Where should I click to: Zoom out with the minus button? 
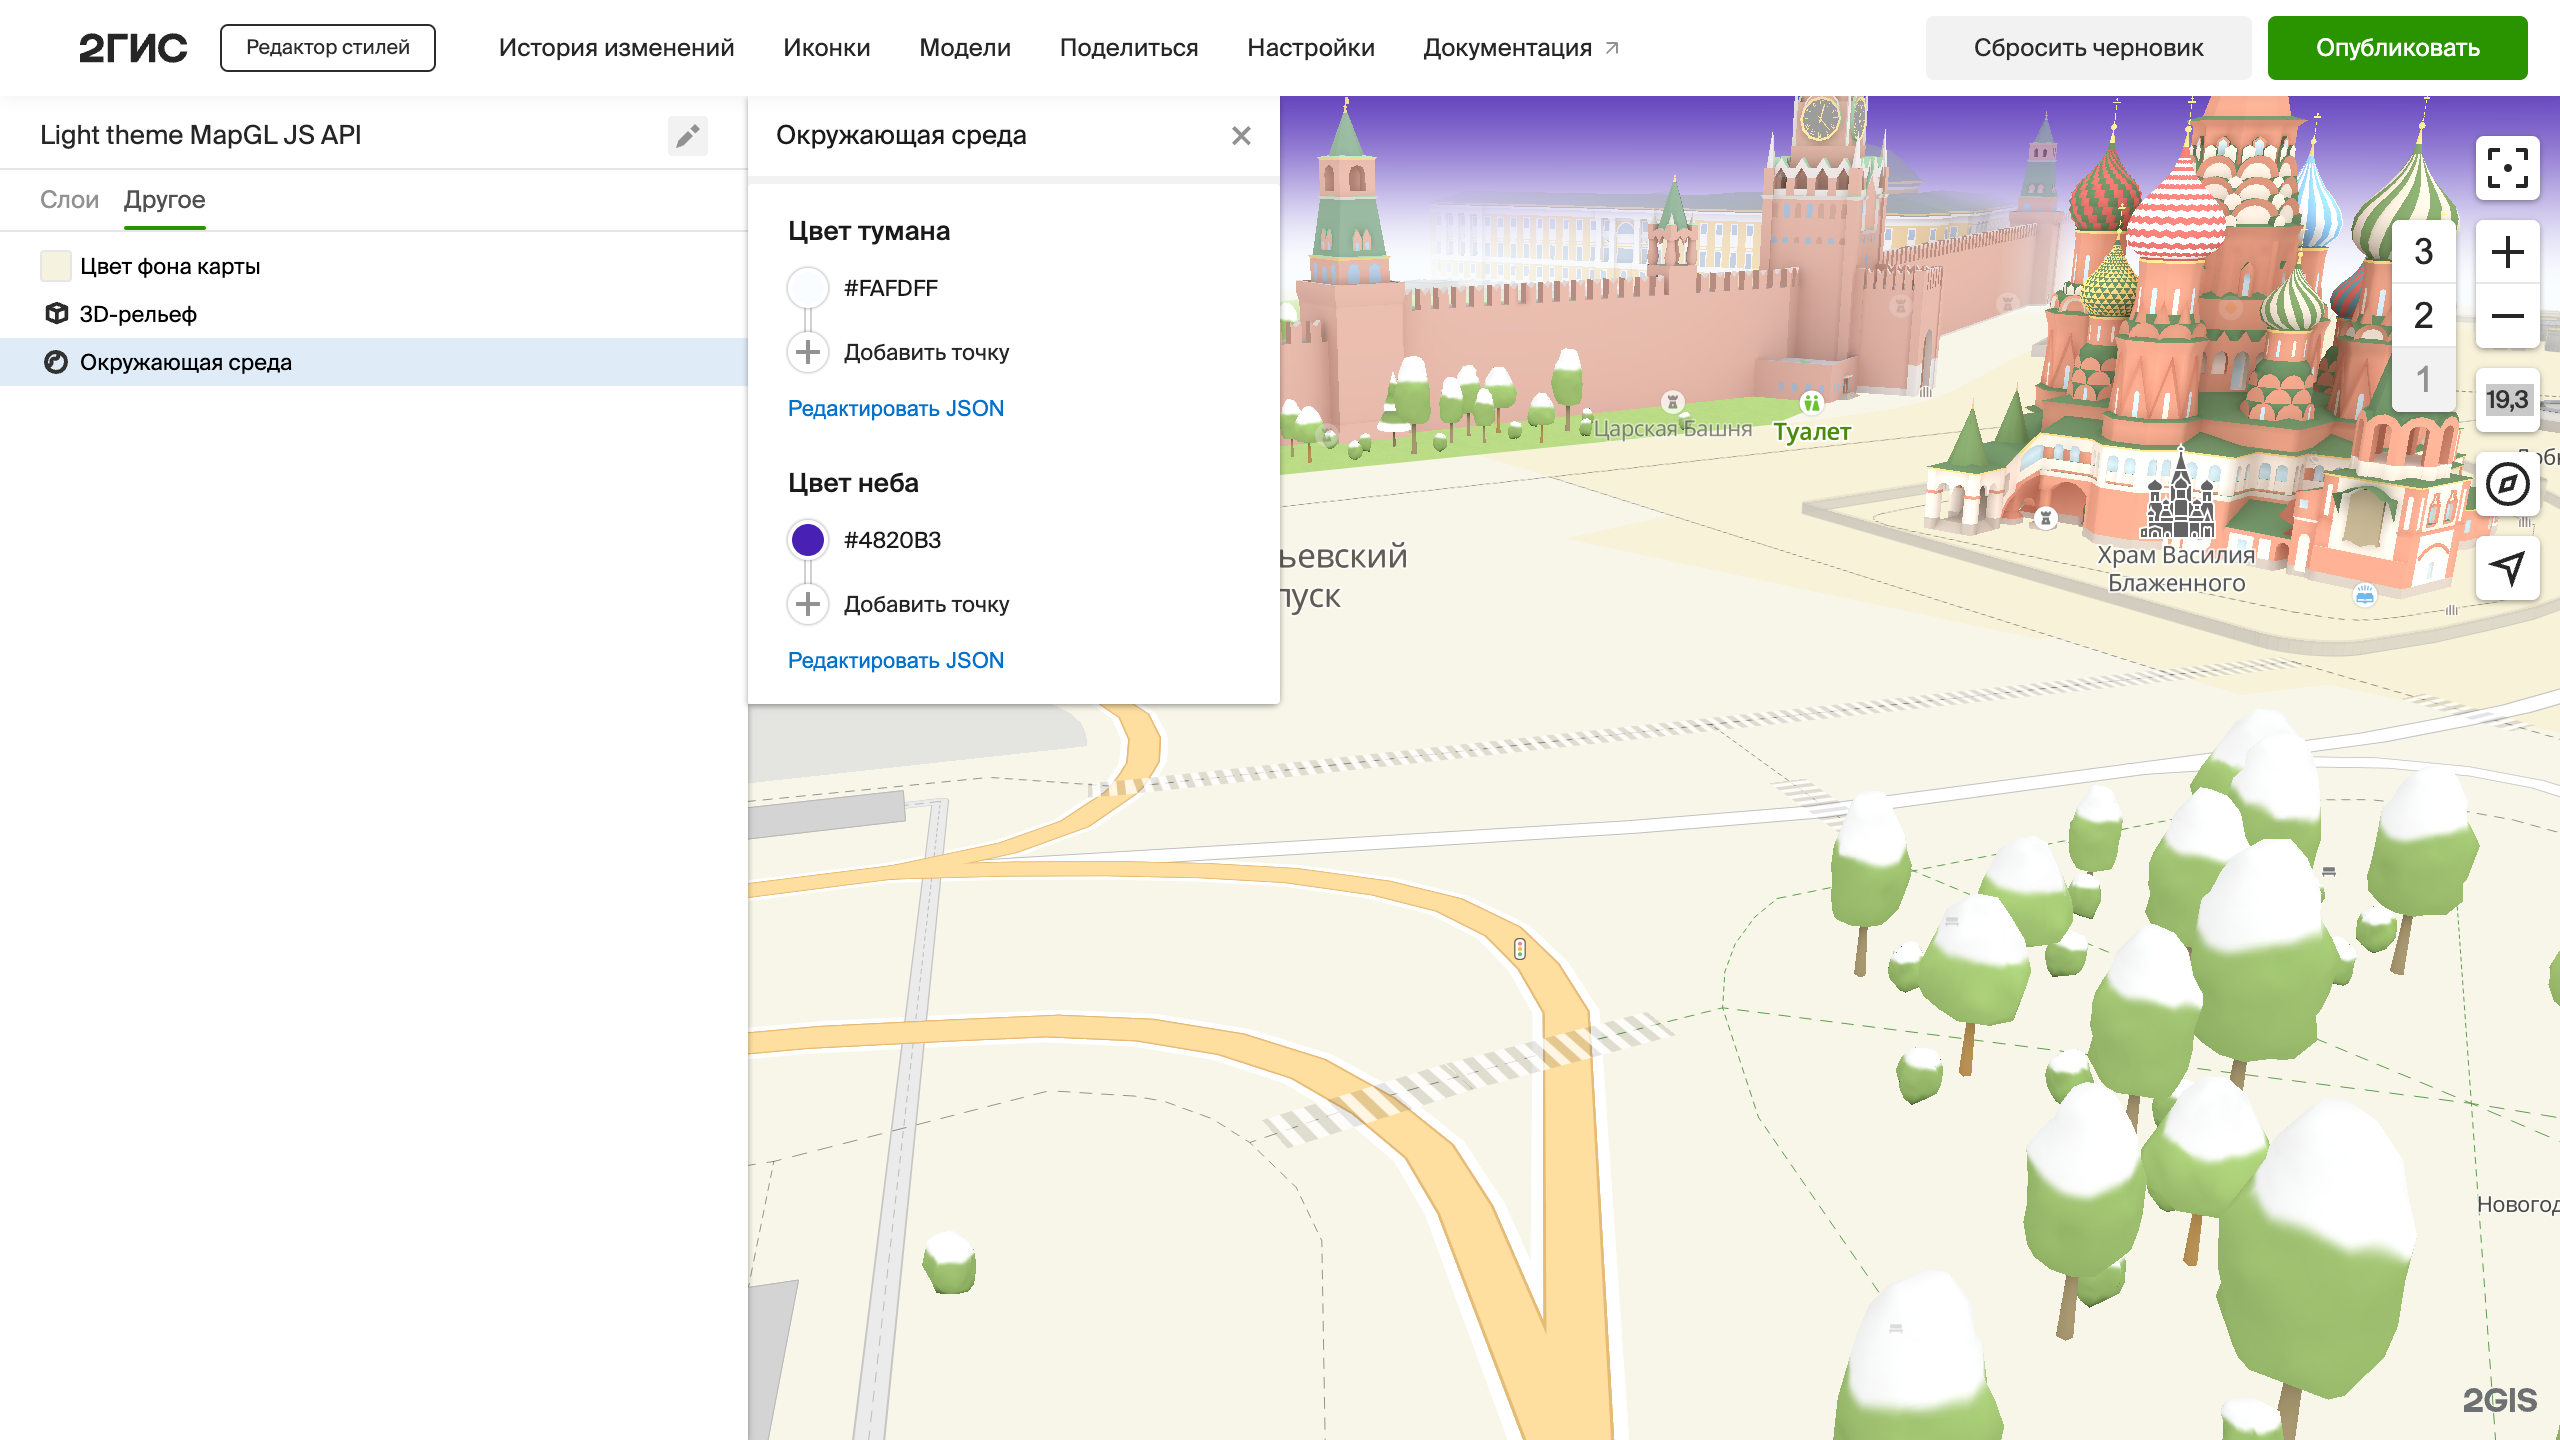[x=2507, y=316]
